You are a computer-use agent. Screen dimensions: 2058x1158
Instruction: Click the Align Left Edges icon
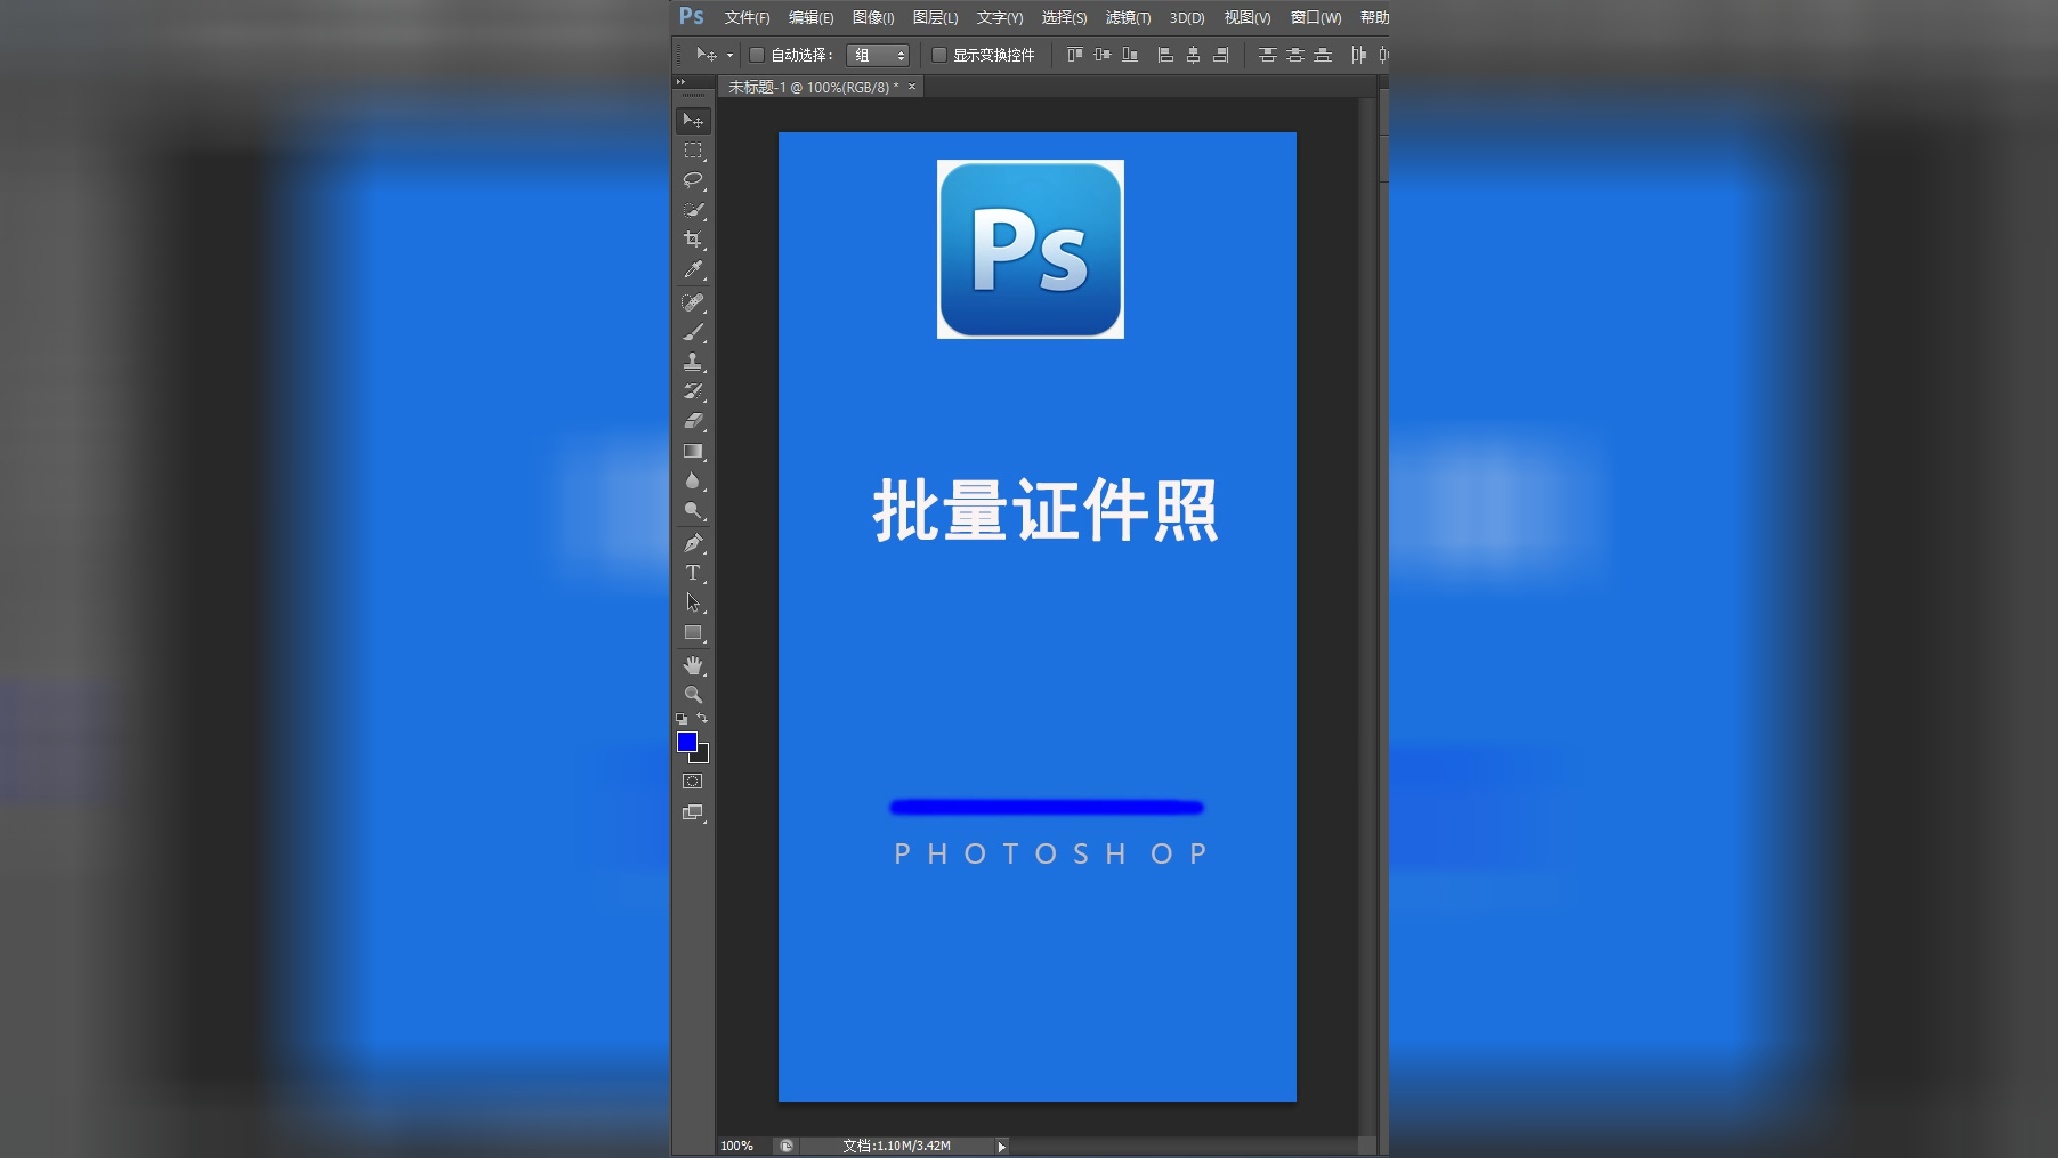click(1165, 55)
